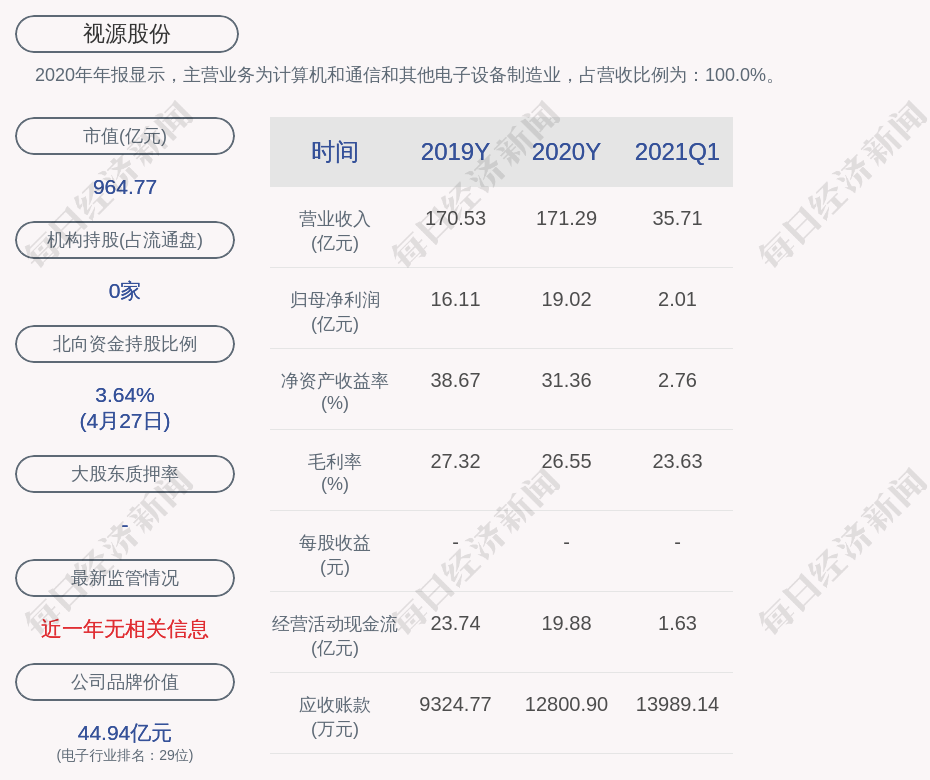Click the gross margin value 23.63

(677, 461)
